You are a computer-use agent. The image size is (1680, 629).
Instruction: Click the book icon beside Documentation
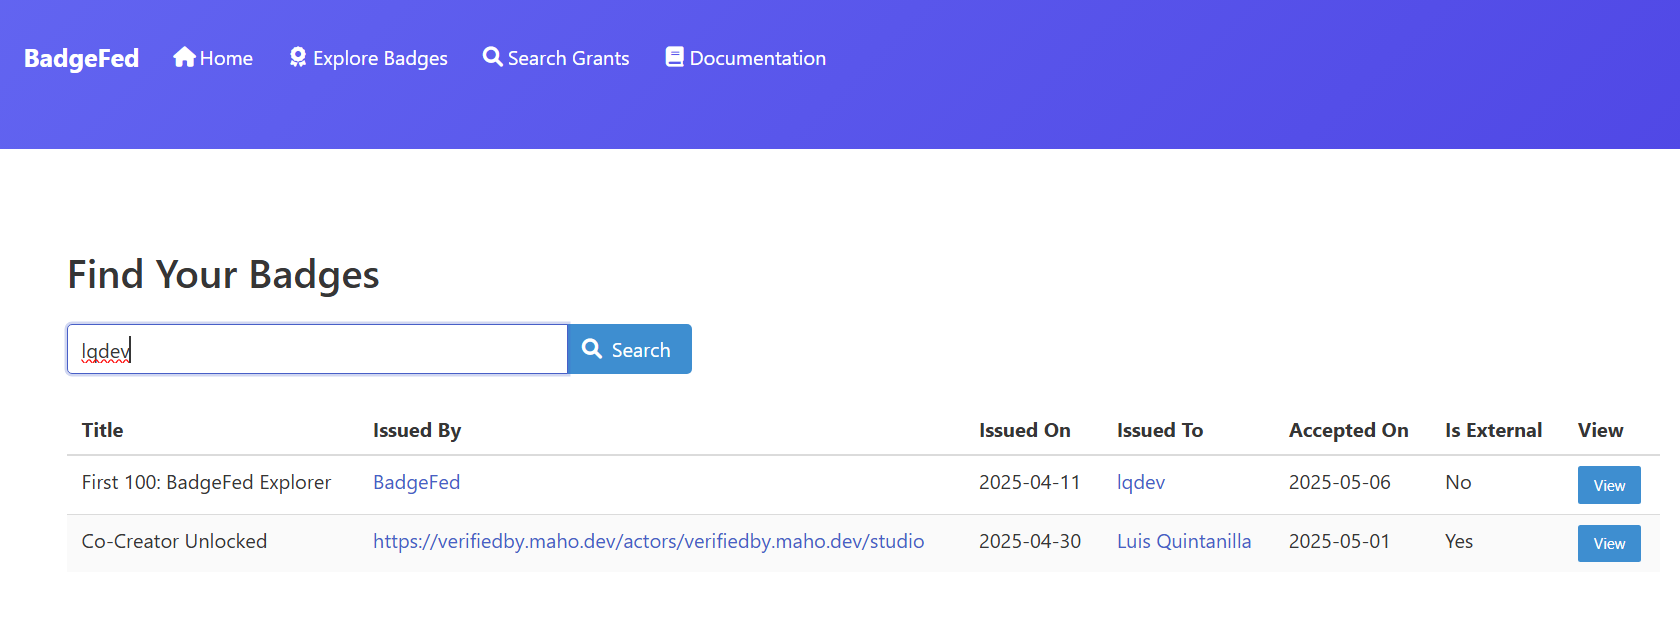[x=675, y=57]
